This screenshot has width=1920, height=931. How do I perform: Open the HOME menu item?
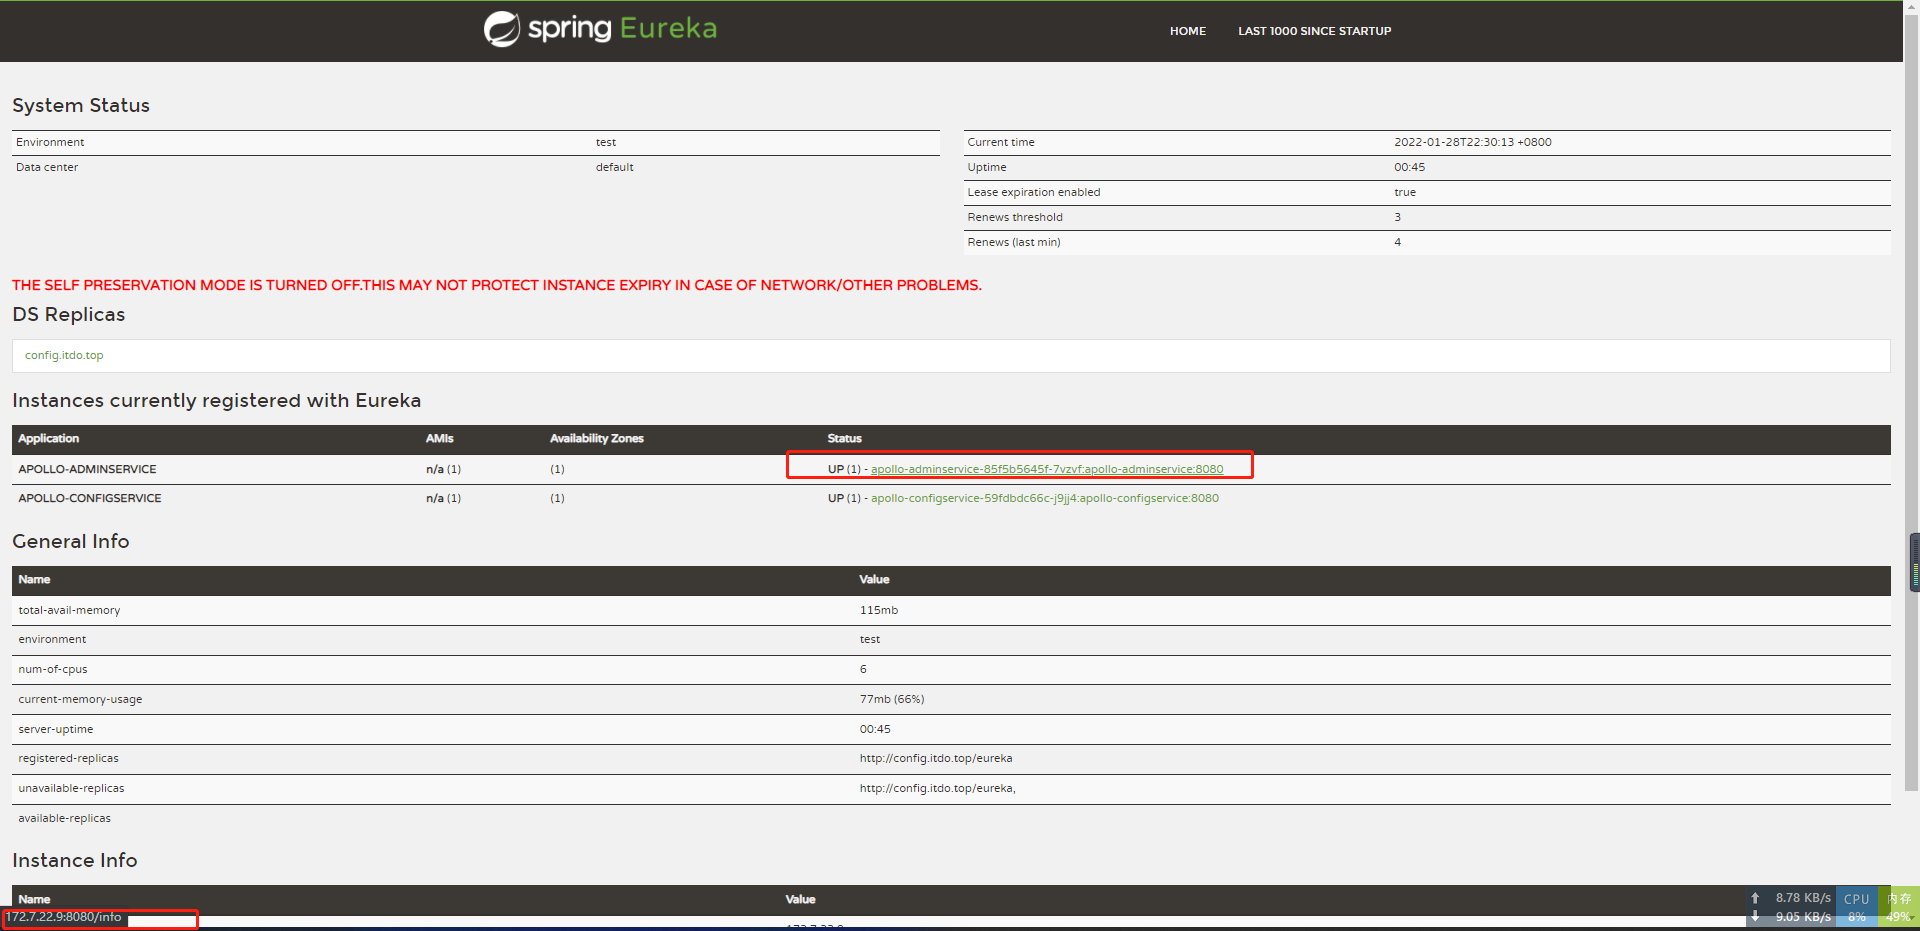1188,31
